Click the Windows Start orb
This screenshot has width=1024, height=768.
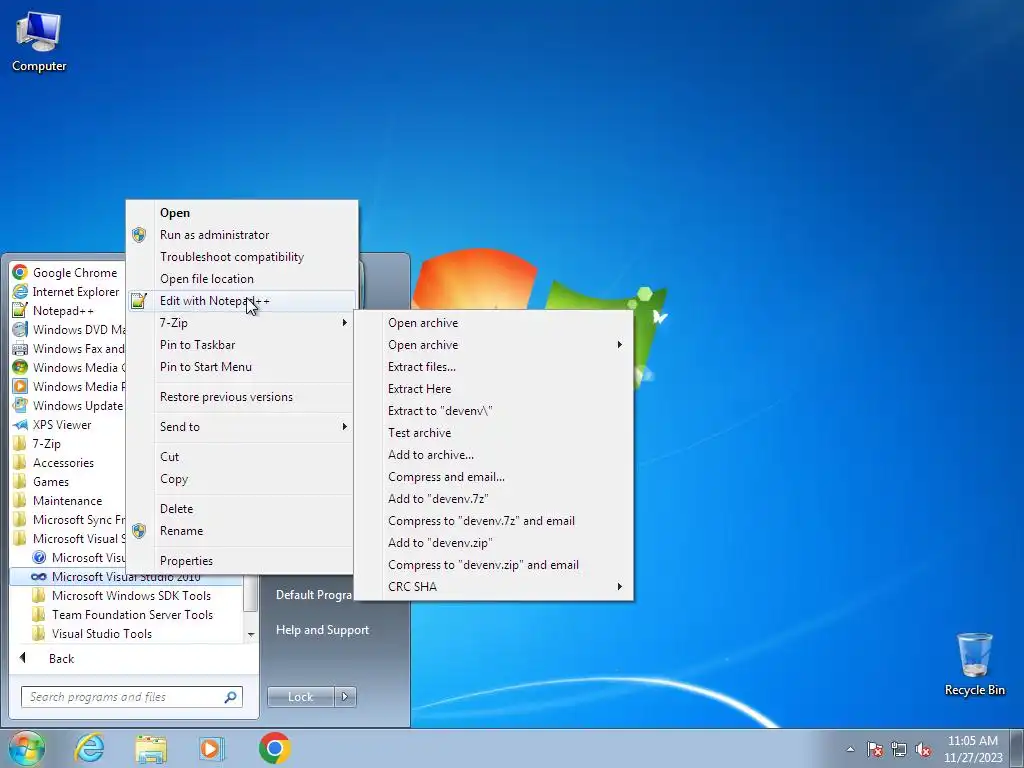pos(26,748)
